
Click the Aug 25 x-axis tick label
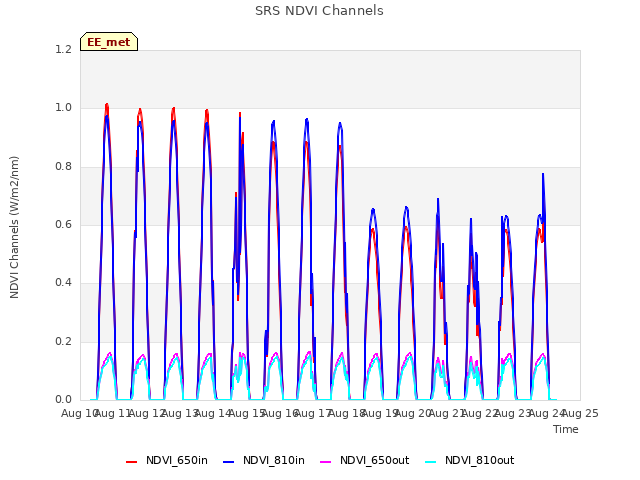point(580,413)
